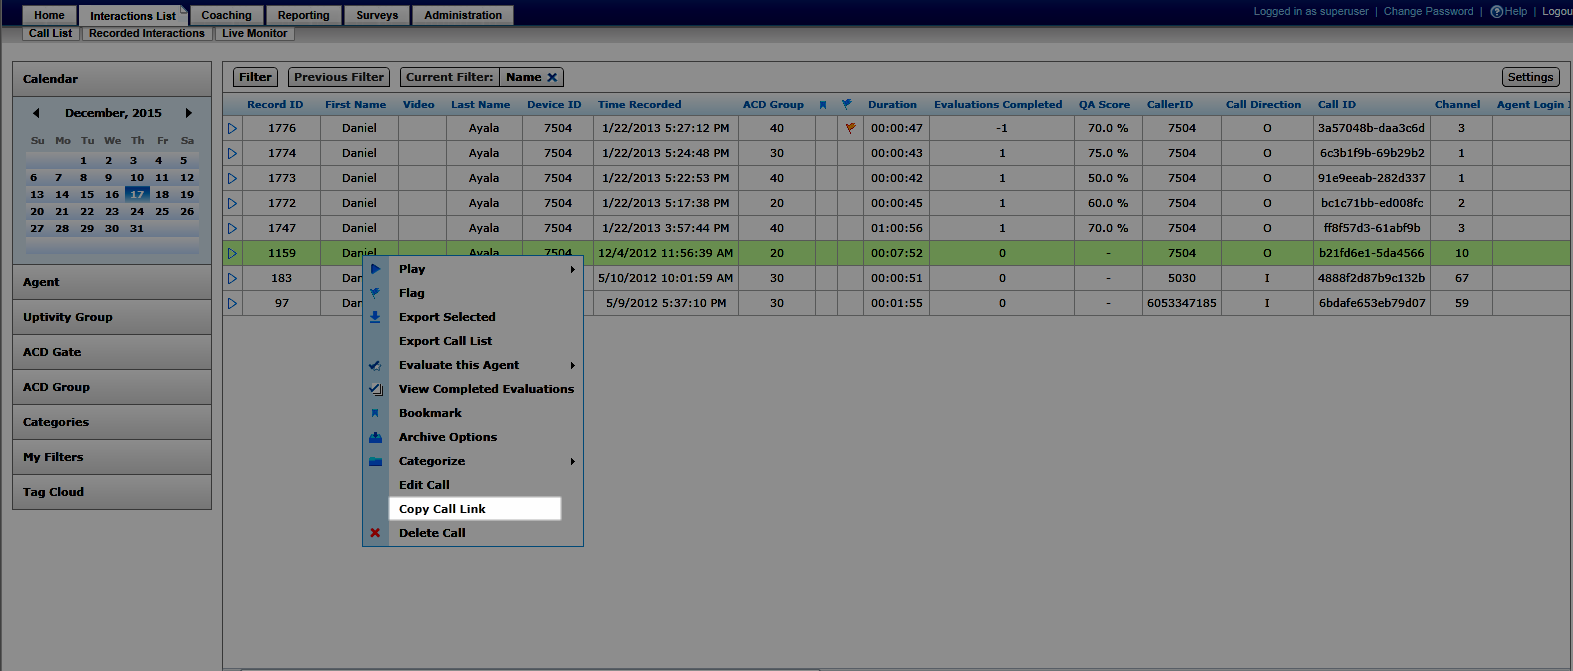This screenshot has height=671, width=1573.
Task: Expand the Tag Cloud panel
Action: [x=112, y=492]
